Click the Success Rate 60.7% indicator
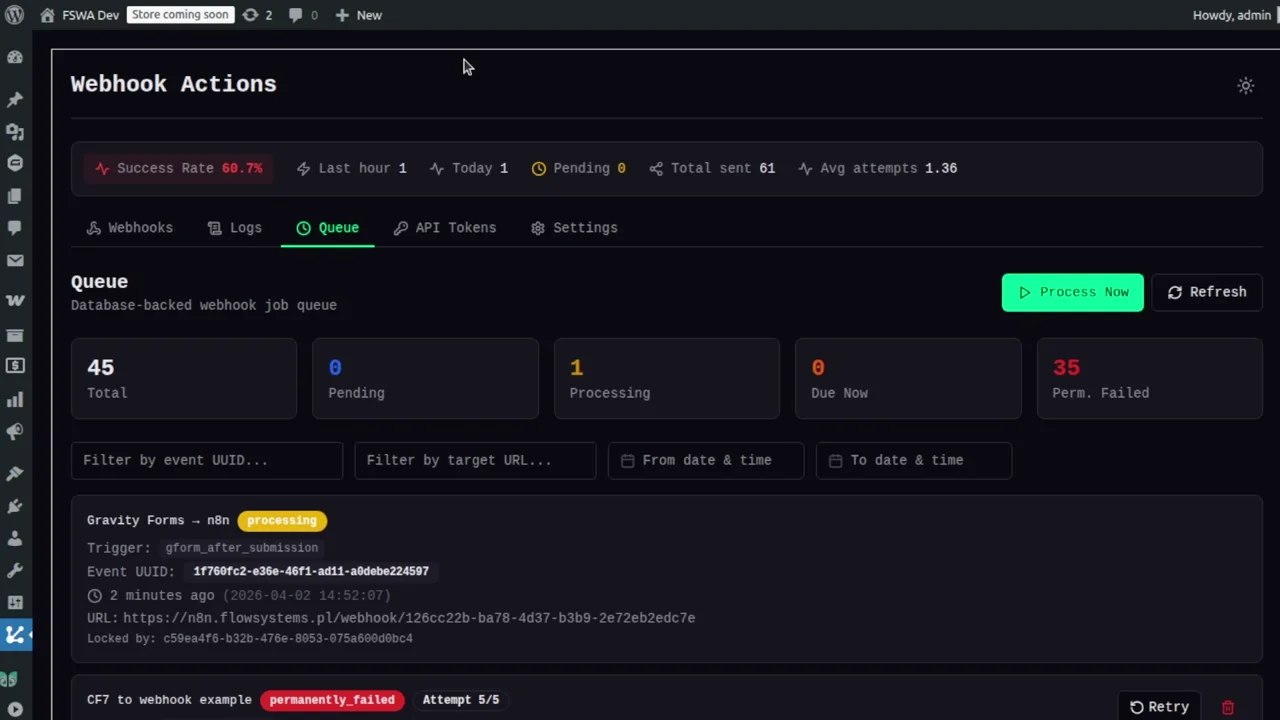The image size is (1280, 720). (x=179, y=168)
